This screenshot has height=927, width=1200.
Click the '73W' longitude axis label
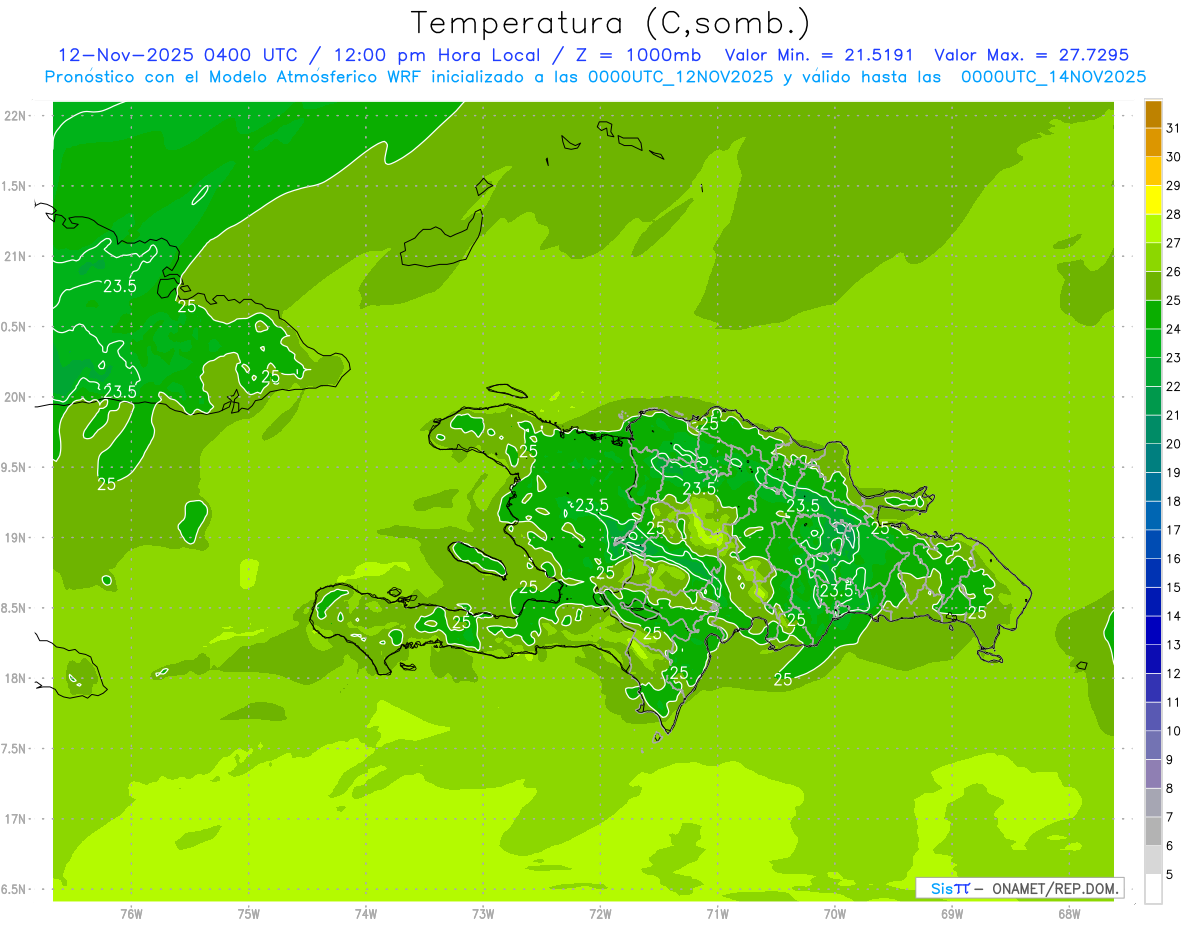[483, 913]
